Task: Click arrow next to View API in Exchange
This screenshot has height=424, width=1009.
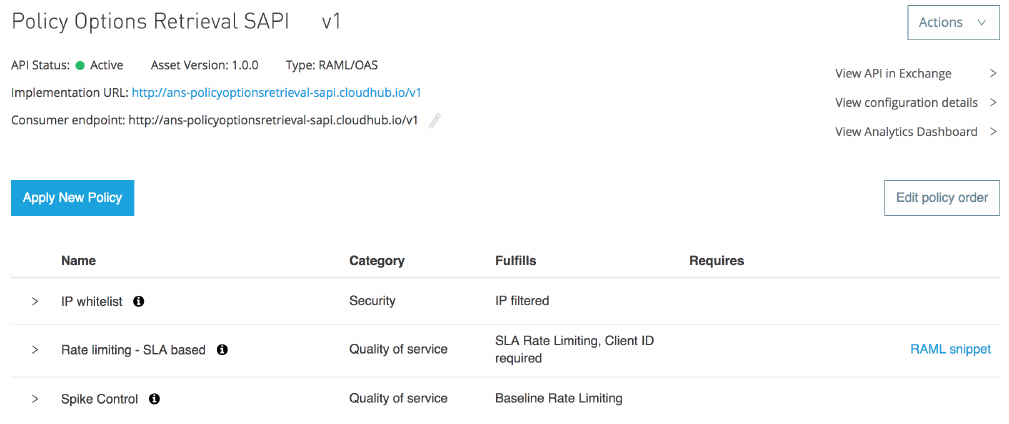Action: click(x=993, y=73)
